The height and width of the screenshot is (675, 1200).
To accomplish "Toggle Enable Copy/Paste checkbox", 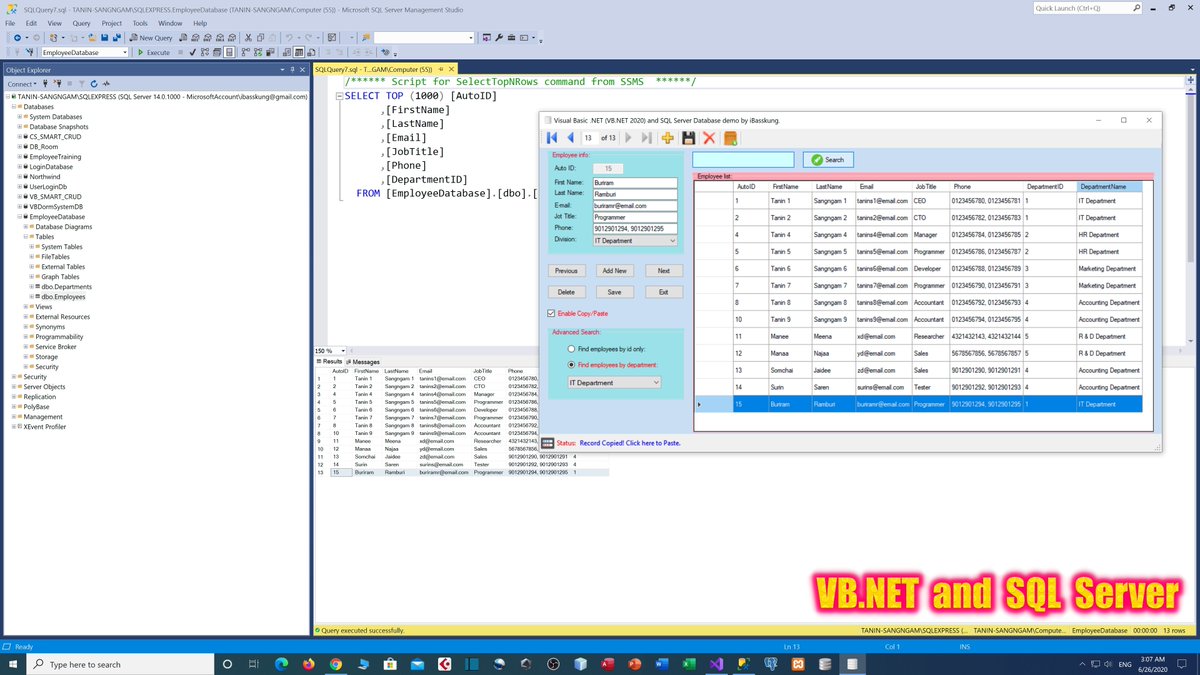I will (x=552, y=313).
